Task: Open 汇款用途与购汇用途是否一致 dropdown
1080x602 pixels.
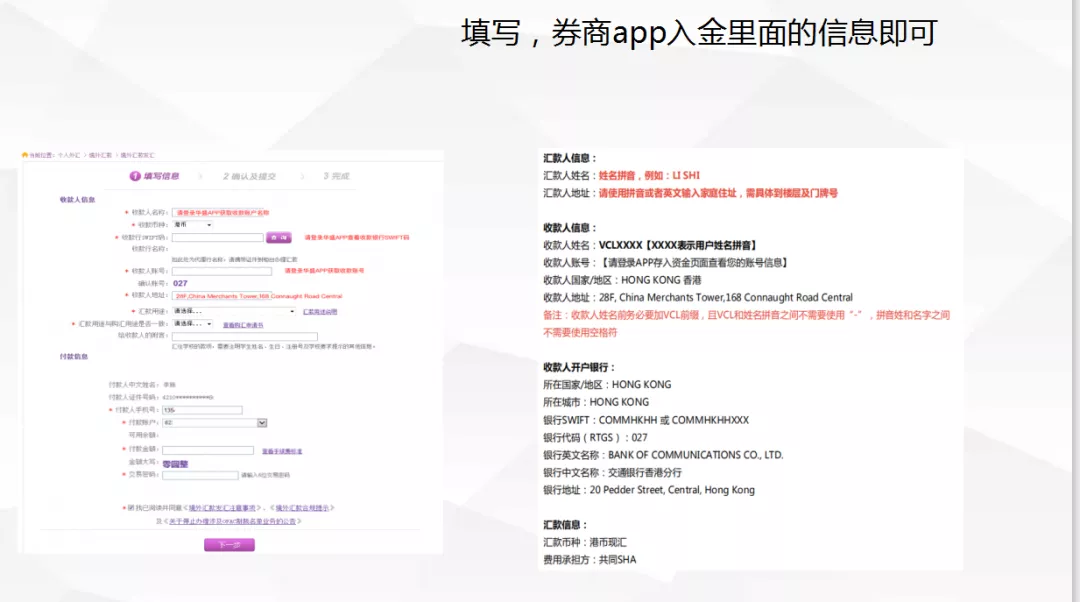Action: point(193,324)
